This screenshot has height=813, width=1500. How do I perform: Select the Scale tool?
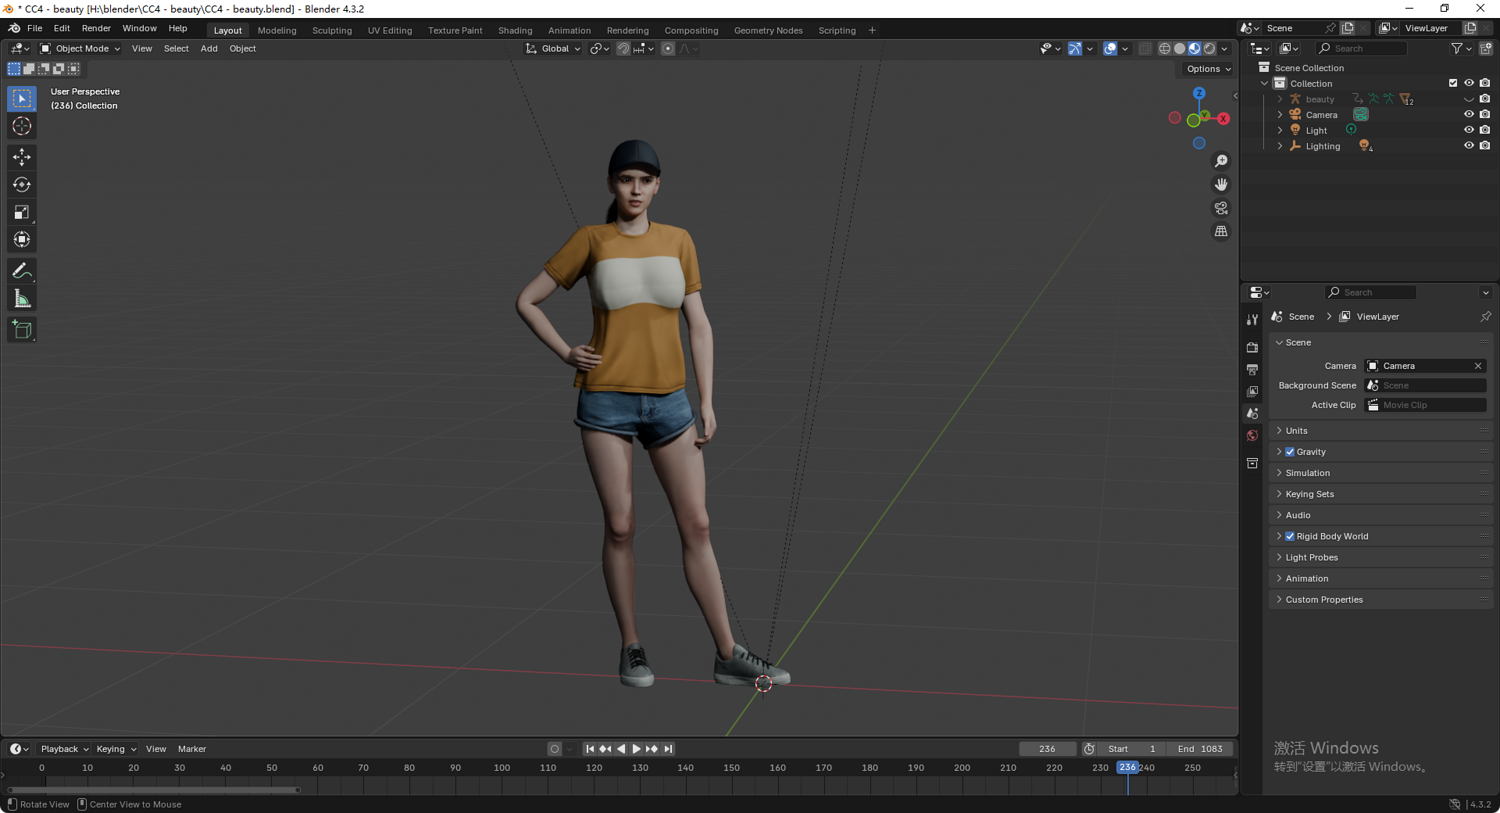tap(22, 212)
